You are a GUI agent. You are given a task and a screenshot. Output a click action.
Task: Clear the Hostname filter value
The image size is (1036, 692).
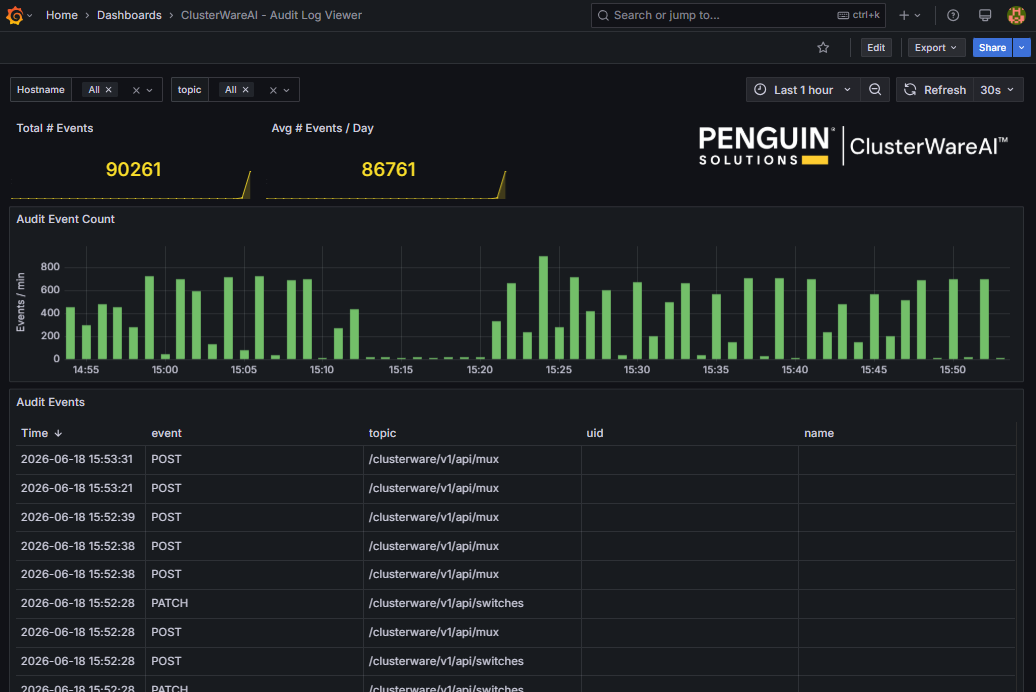click(x=136, y=90)
